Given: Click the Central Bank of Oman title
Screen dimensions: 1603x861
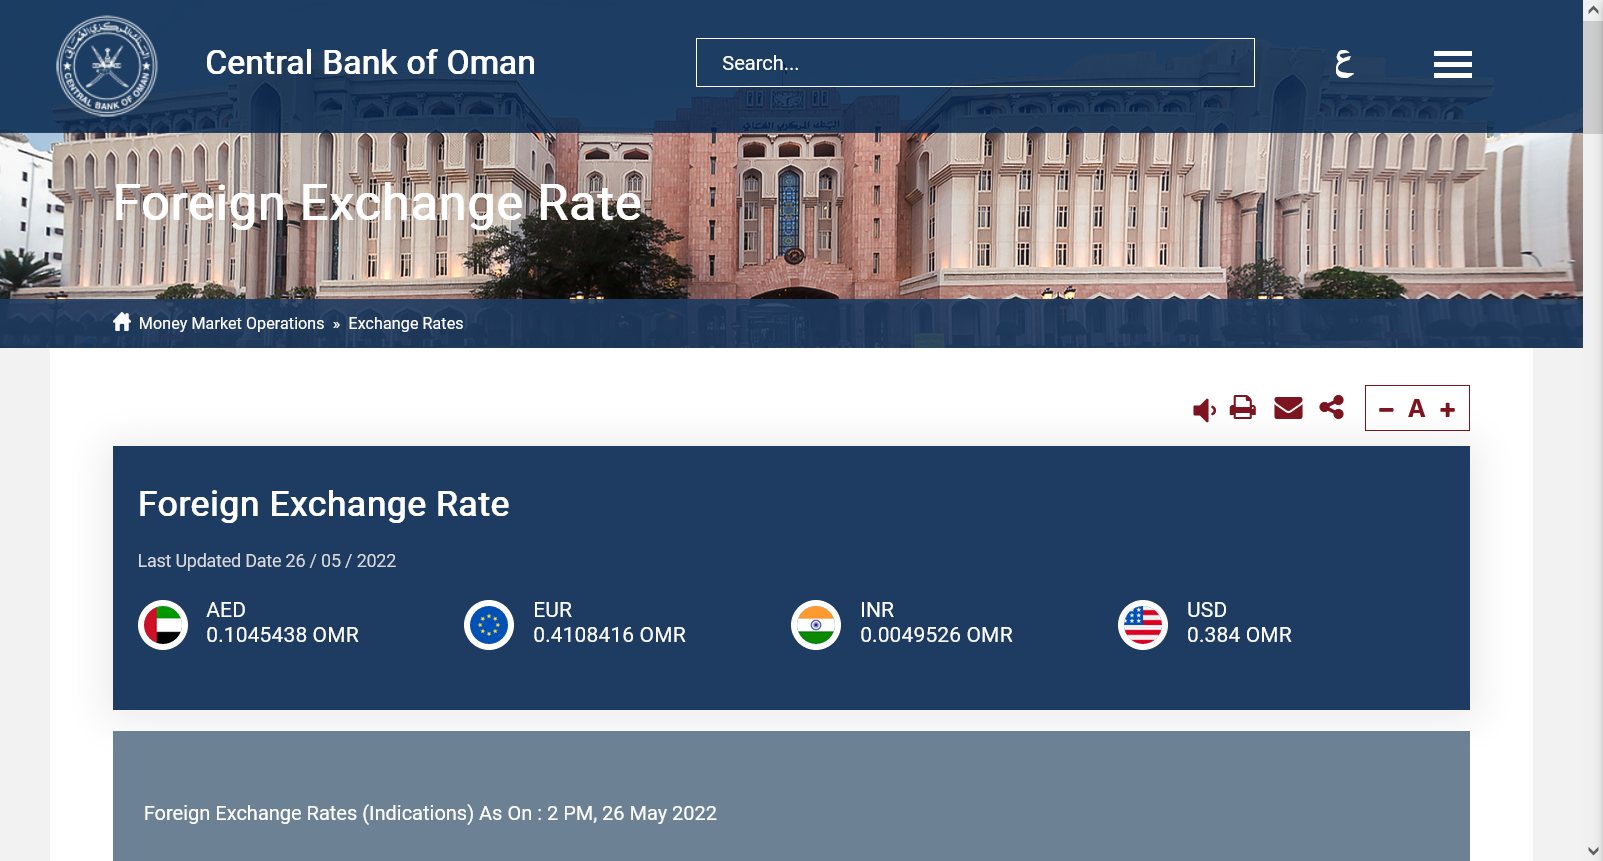Looking at the screenshot, I should tap(370, 63).
